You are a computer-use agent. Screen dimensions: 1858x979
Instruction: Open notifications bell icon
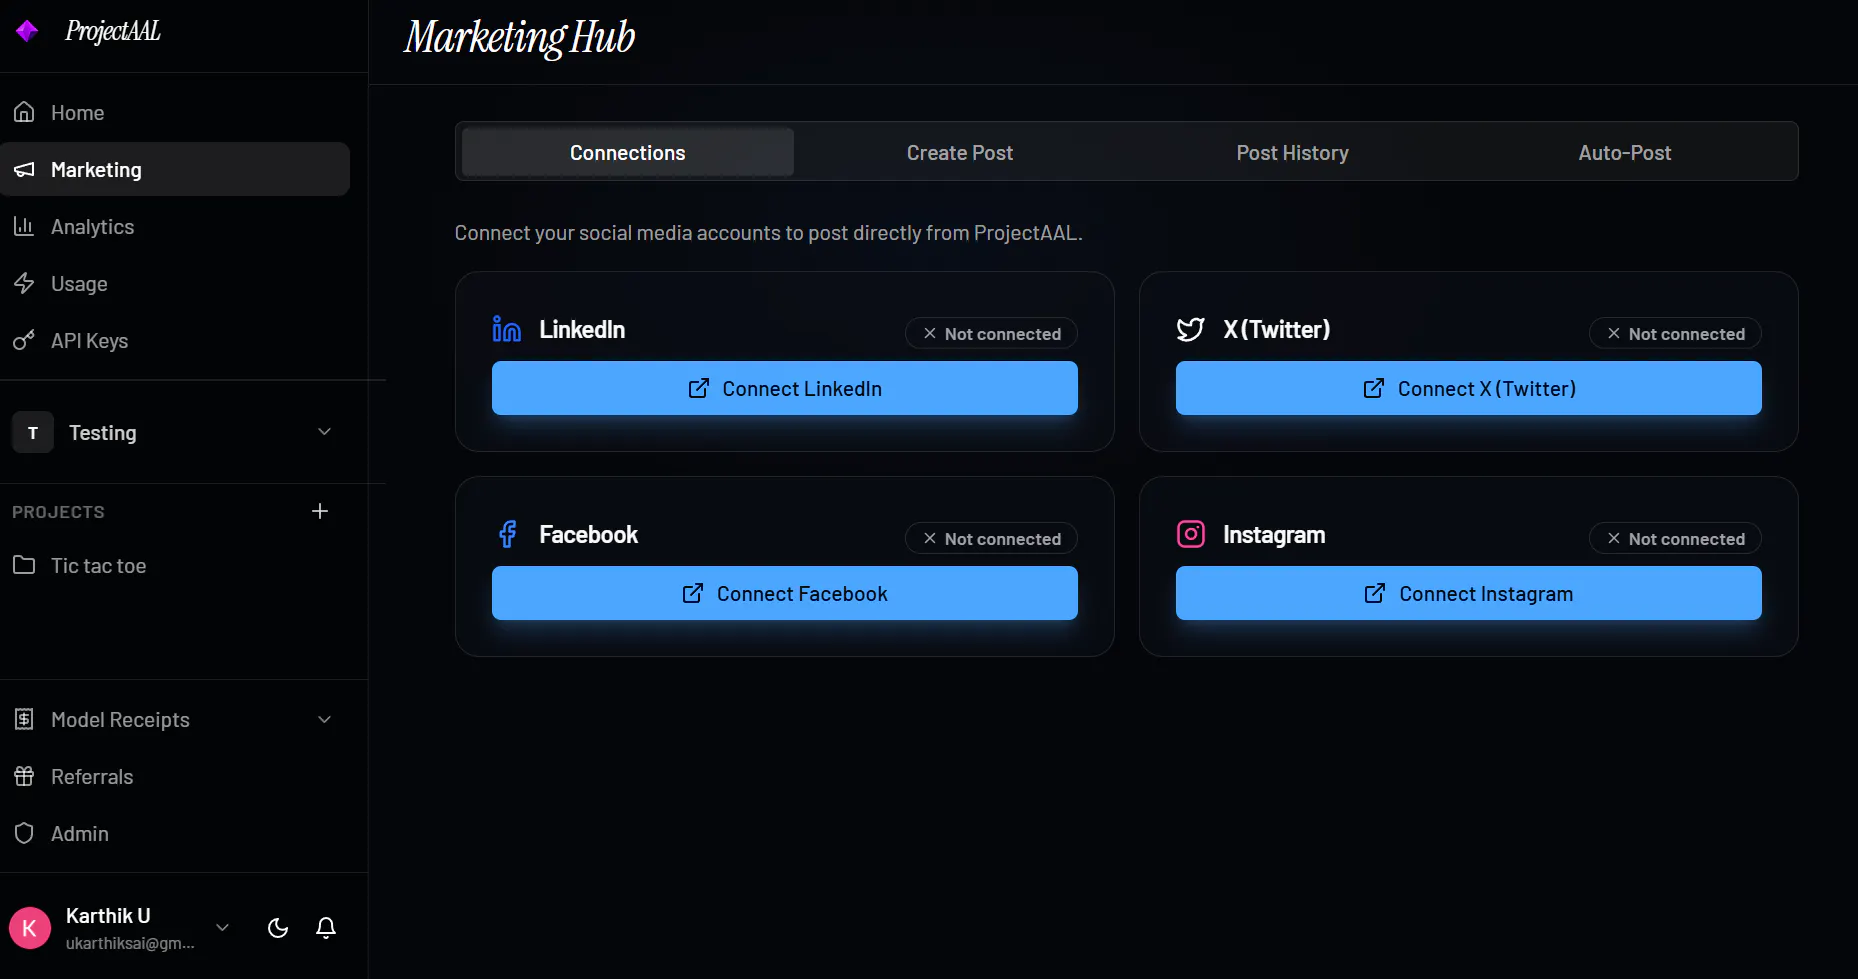[326, 928]
